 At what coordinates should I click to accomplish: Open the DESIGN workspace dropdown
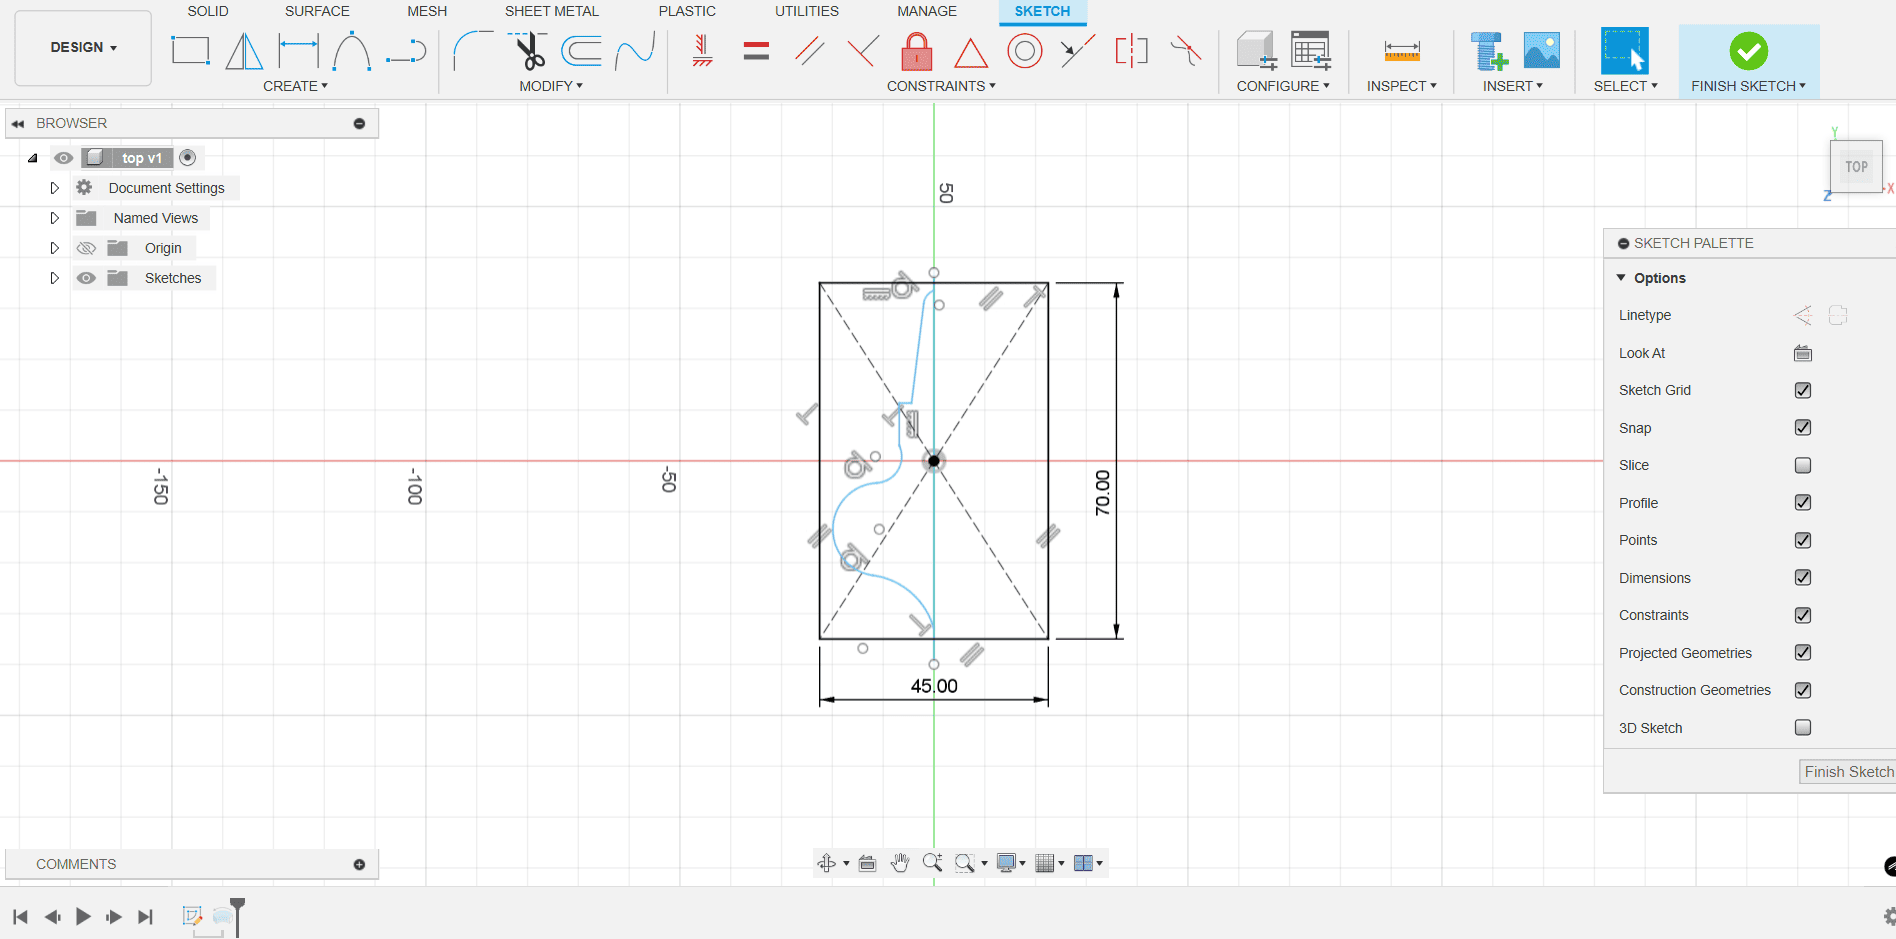83,47
